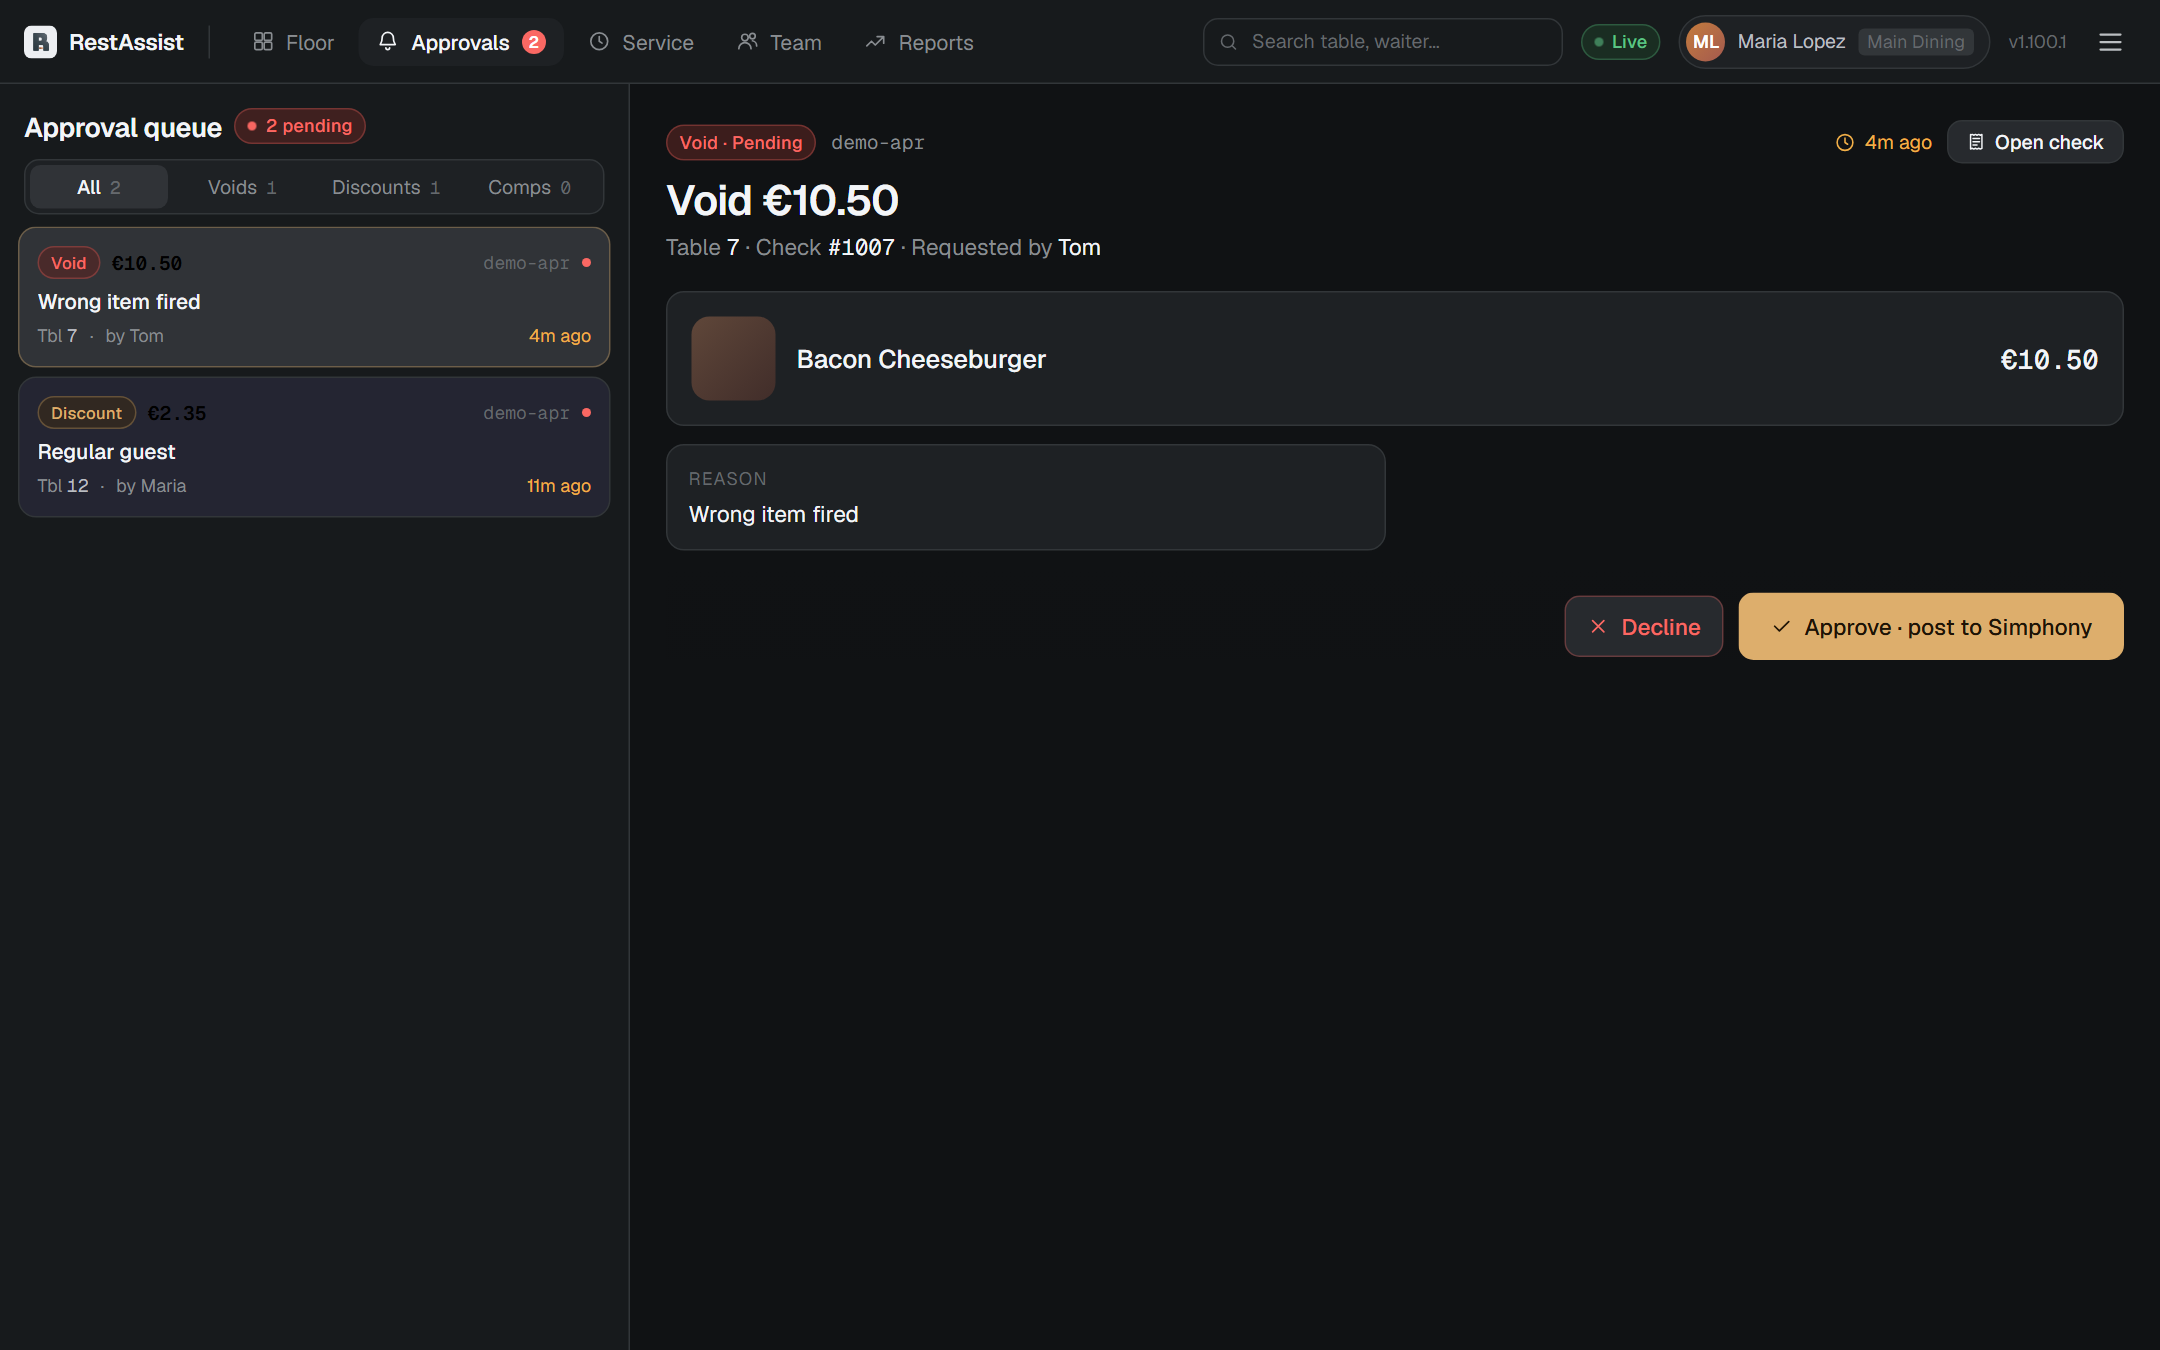Click the search magnifier icon
The image size is (2160, 1350).
1229,42
